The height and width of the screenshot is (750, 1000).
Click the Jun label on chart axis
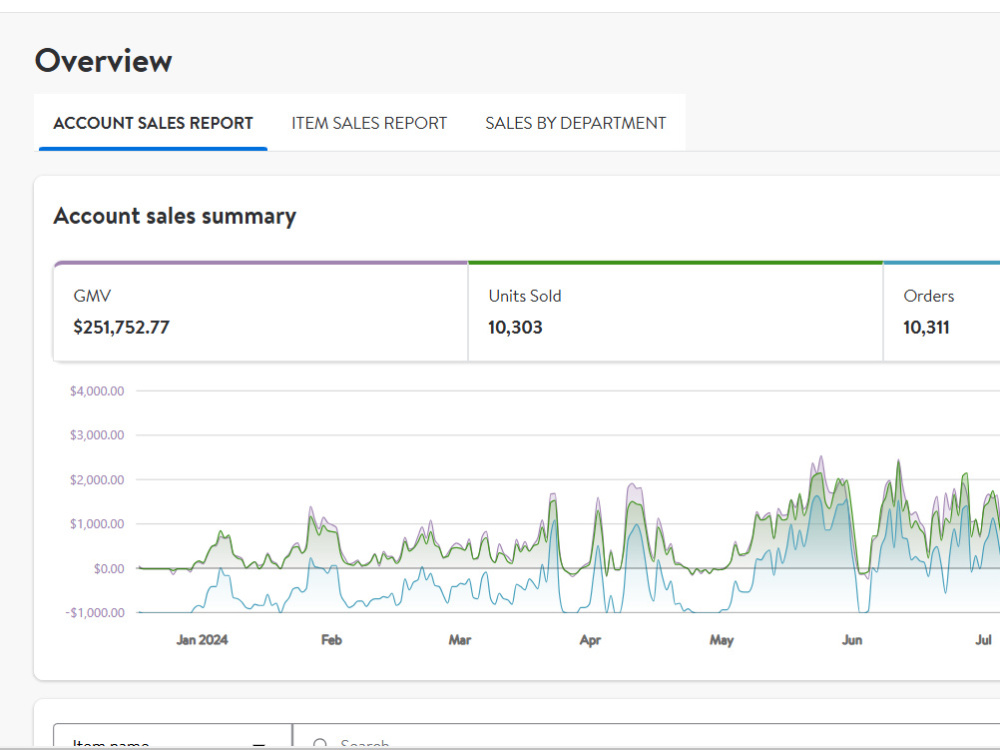(852, 640)
